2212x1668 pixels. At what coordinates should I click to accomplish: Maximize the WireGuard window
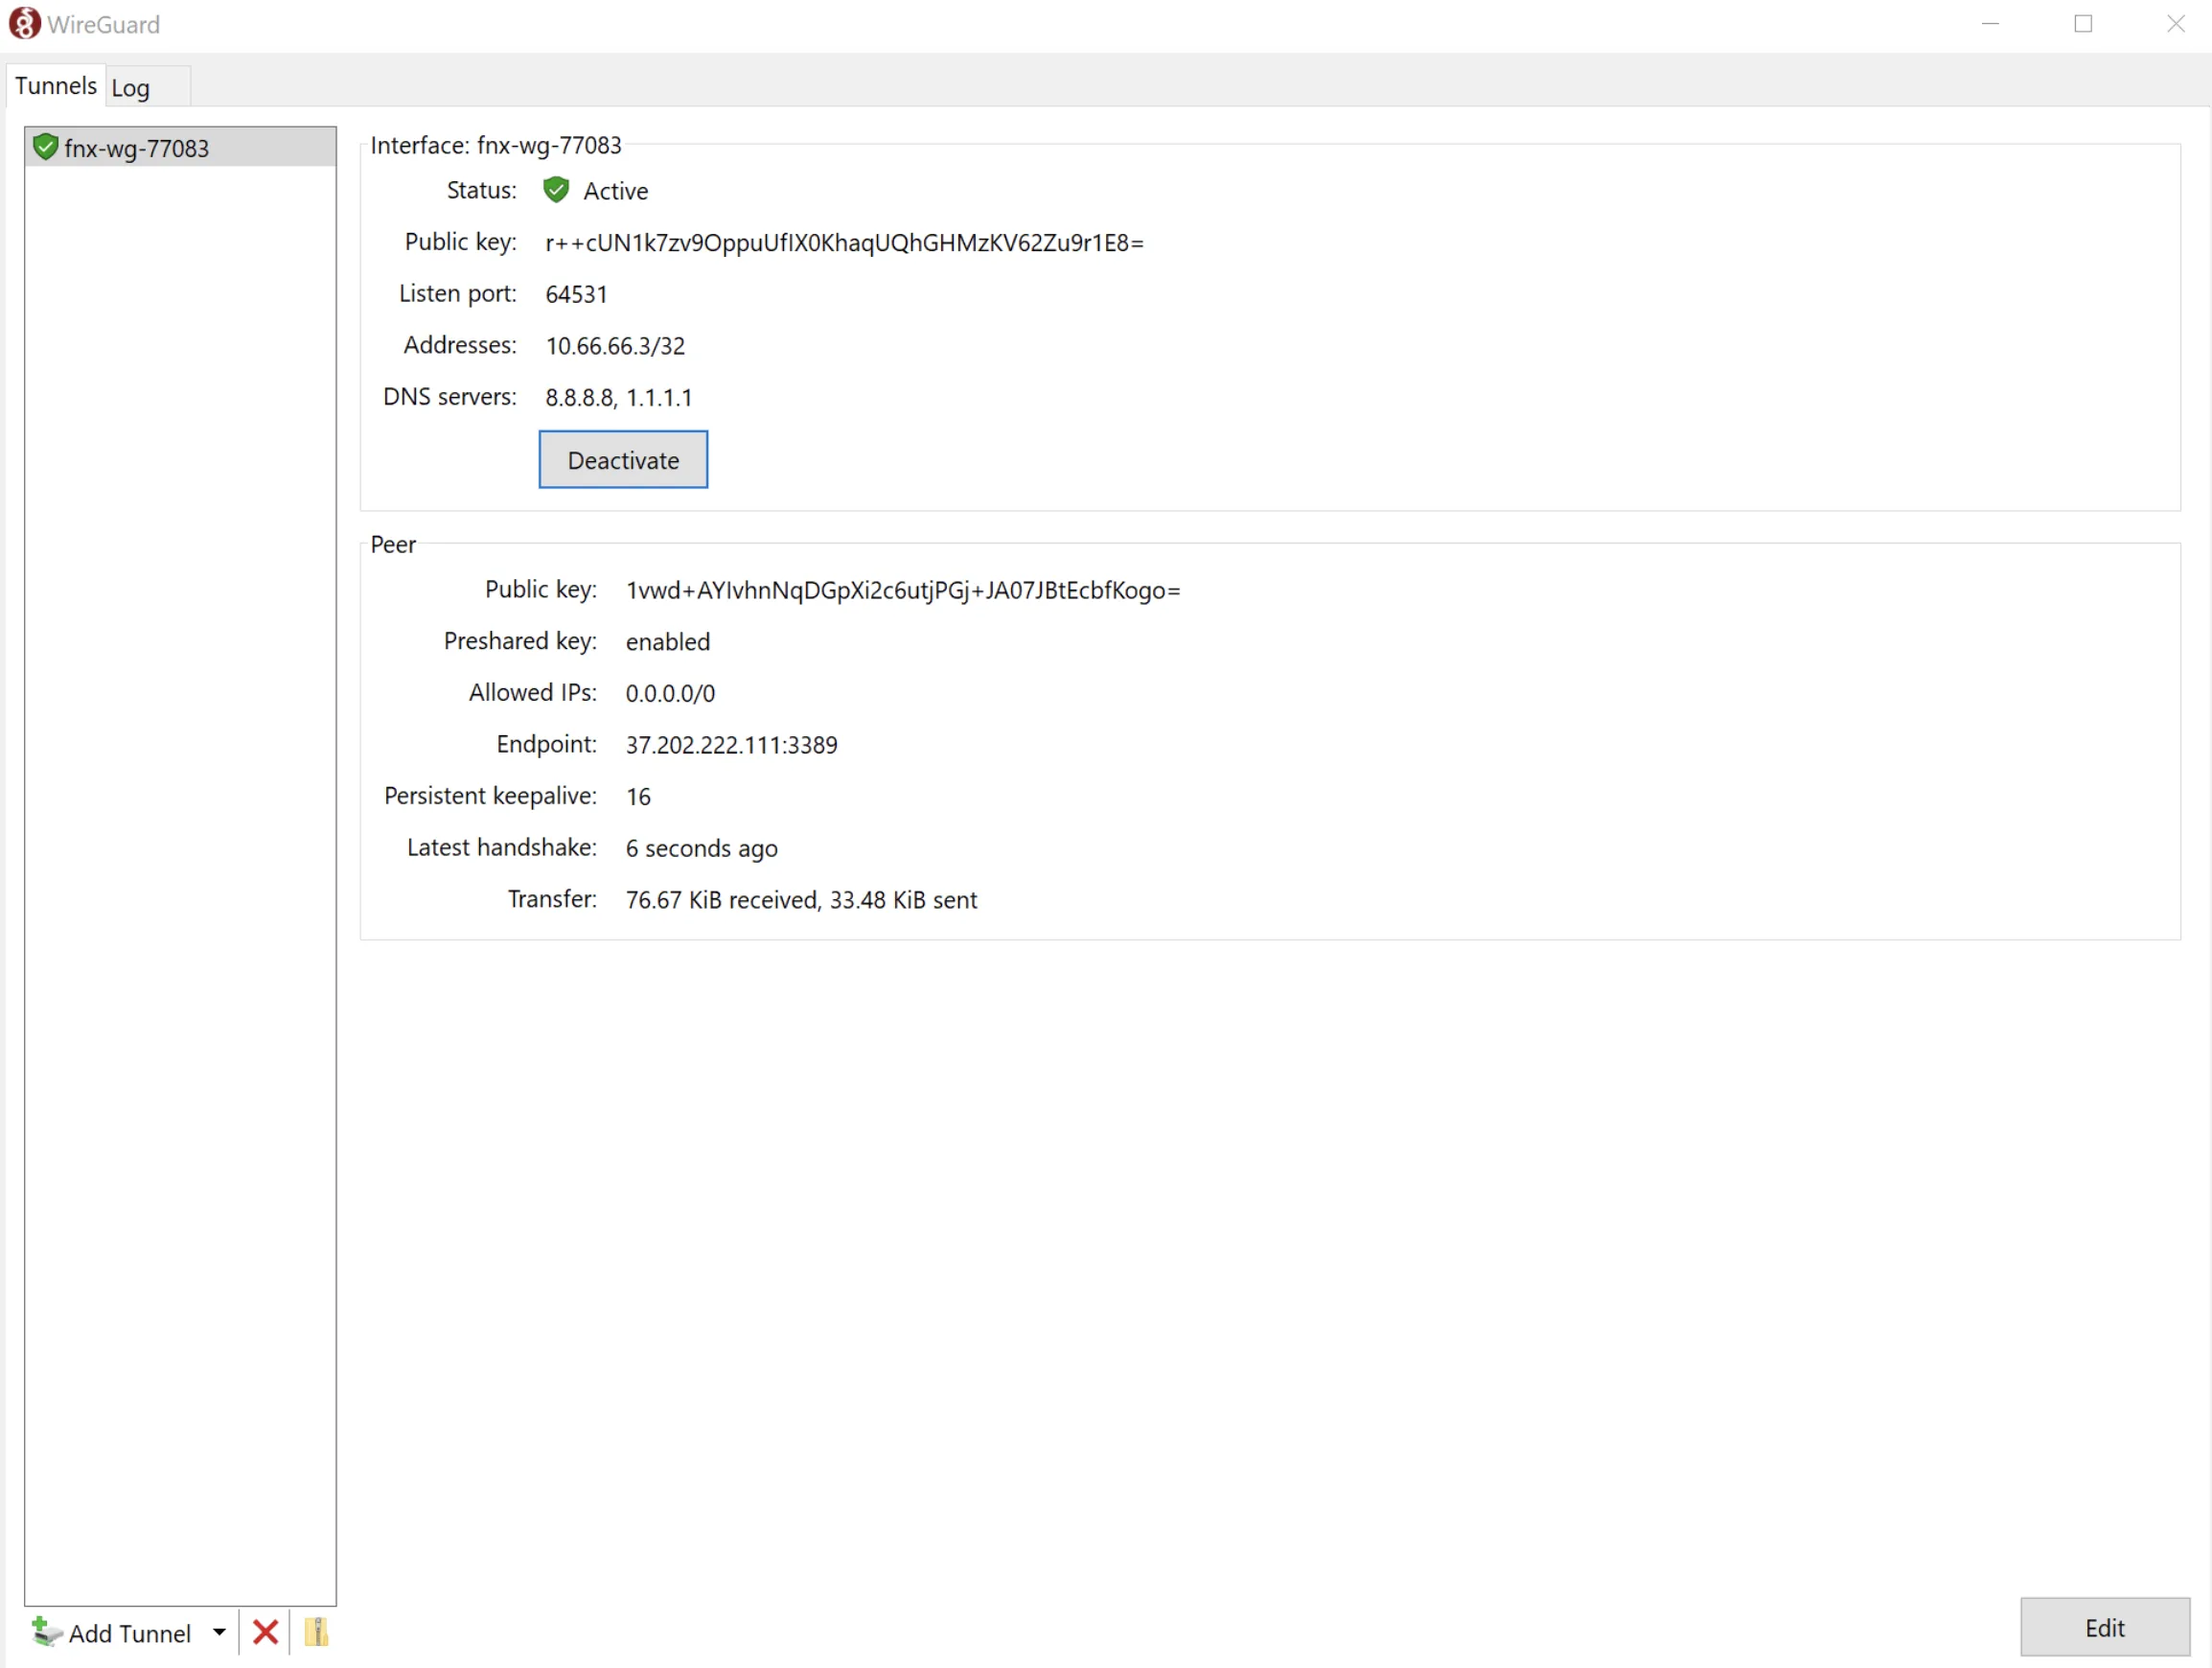tap(2083, 24)
